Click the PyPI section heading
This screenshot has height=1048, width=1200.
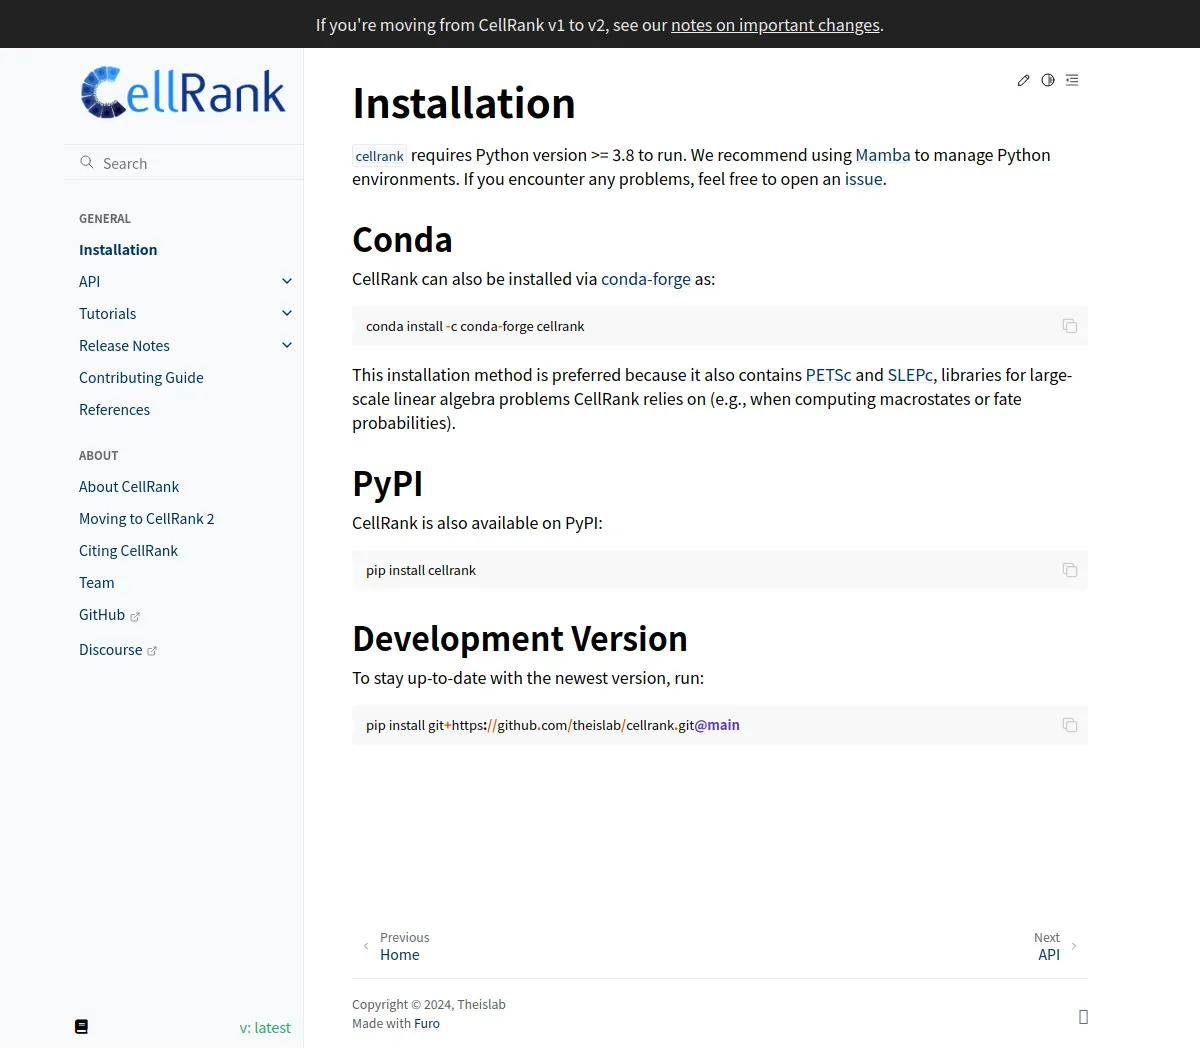[388, 484]
